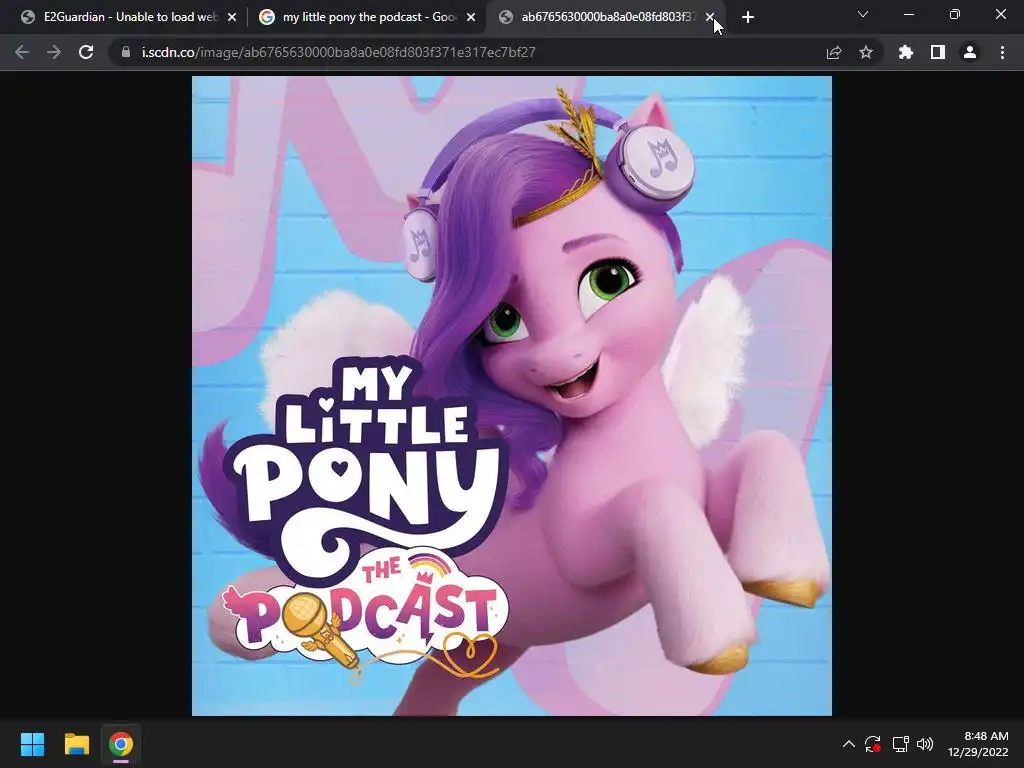Switch to my little pony the podcast tab
The width and height of the screenshot is (1024, 768).
(368, 17)
